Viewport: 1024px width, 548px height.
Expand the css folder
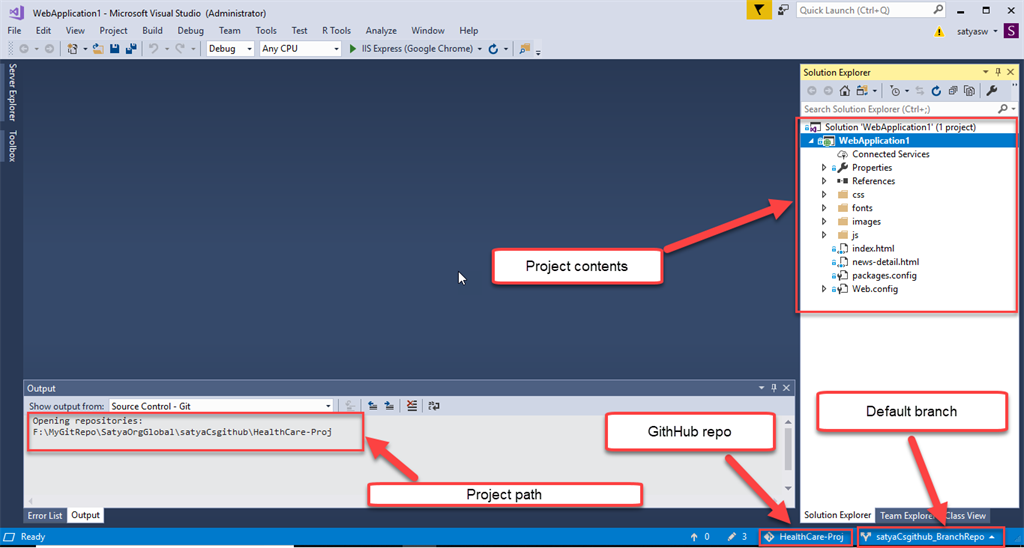click(x=824, y=195)
